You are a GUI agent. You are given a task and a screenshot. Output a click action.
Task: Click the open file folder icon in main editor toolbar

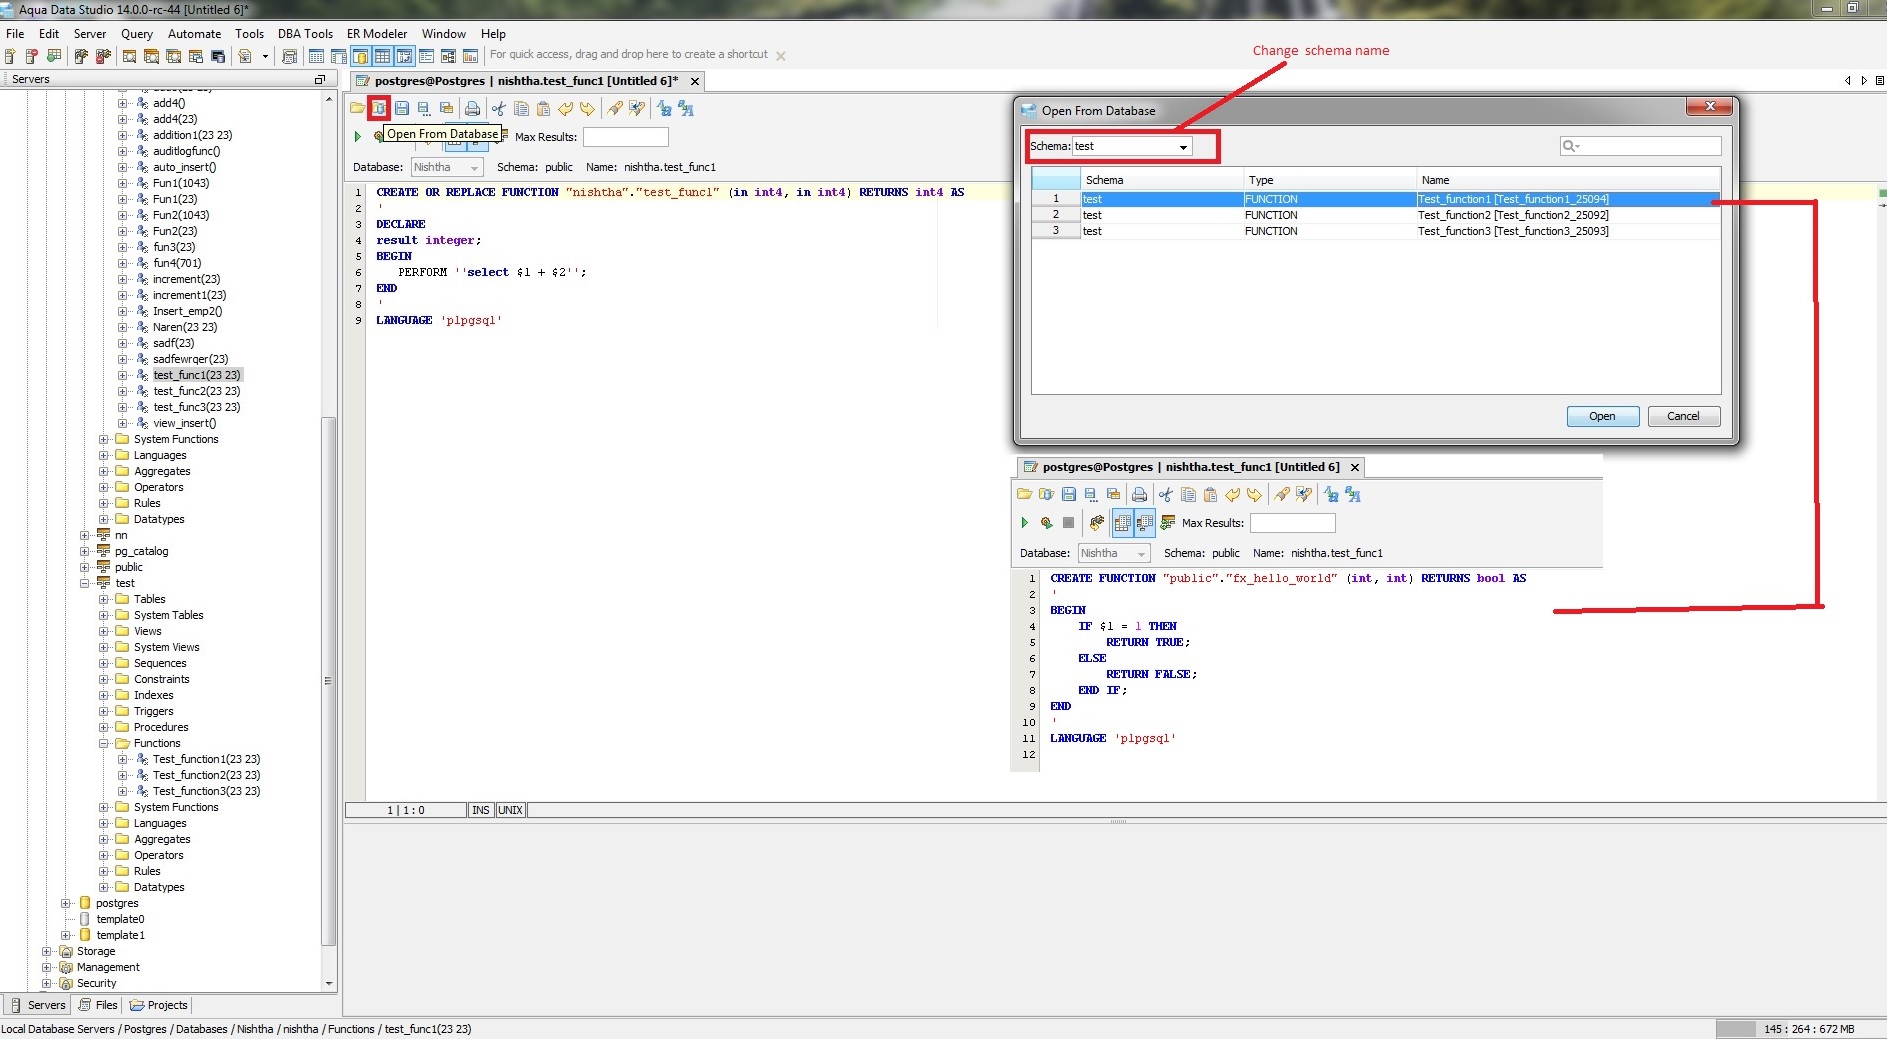[x=357, y=108]
